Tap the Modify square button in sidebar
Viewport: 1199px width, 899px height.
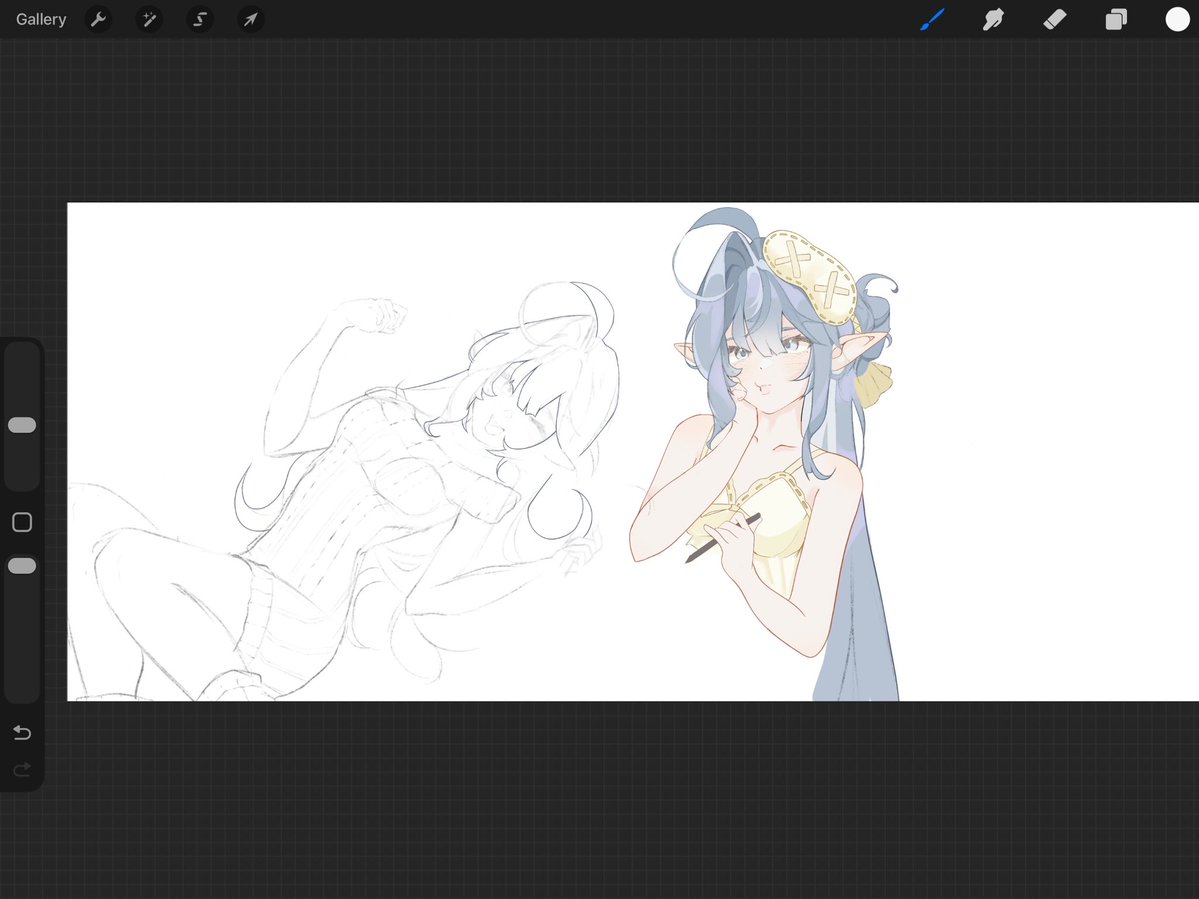[x=22, y=522]
